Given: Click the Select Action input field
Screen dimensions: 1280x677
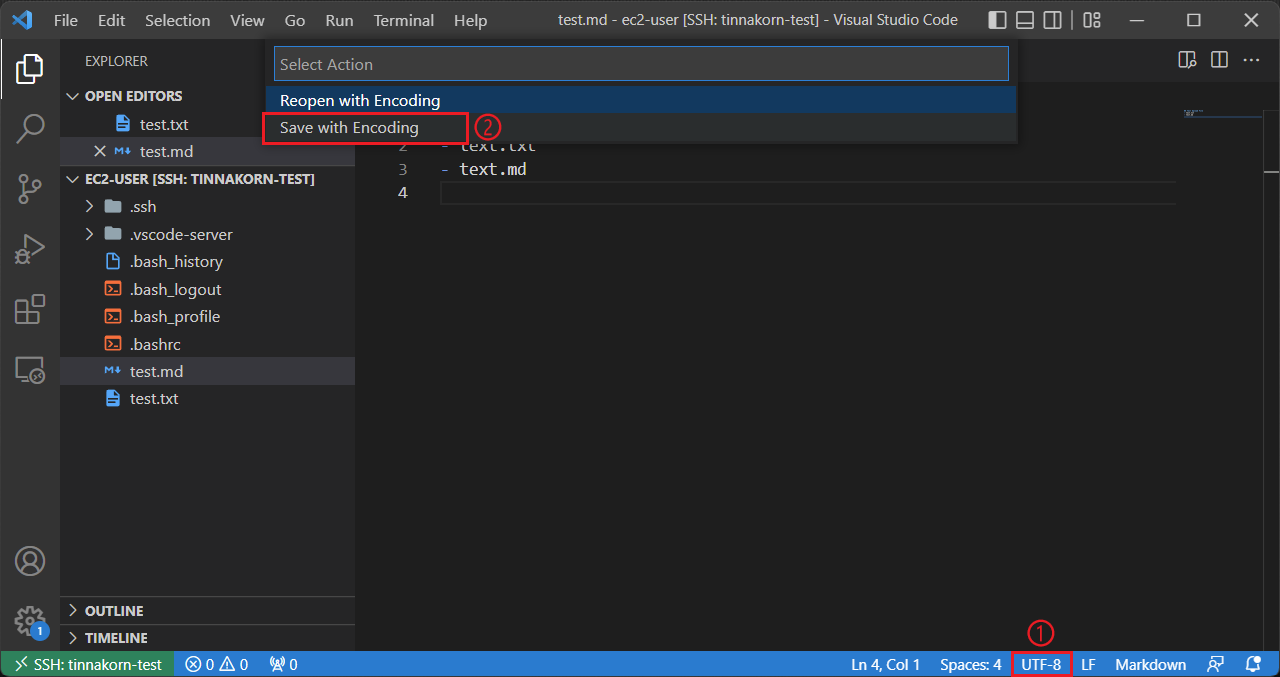Looking at the screenshot, I should (640, 64).
